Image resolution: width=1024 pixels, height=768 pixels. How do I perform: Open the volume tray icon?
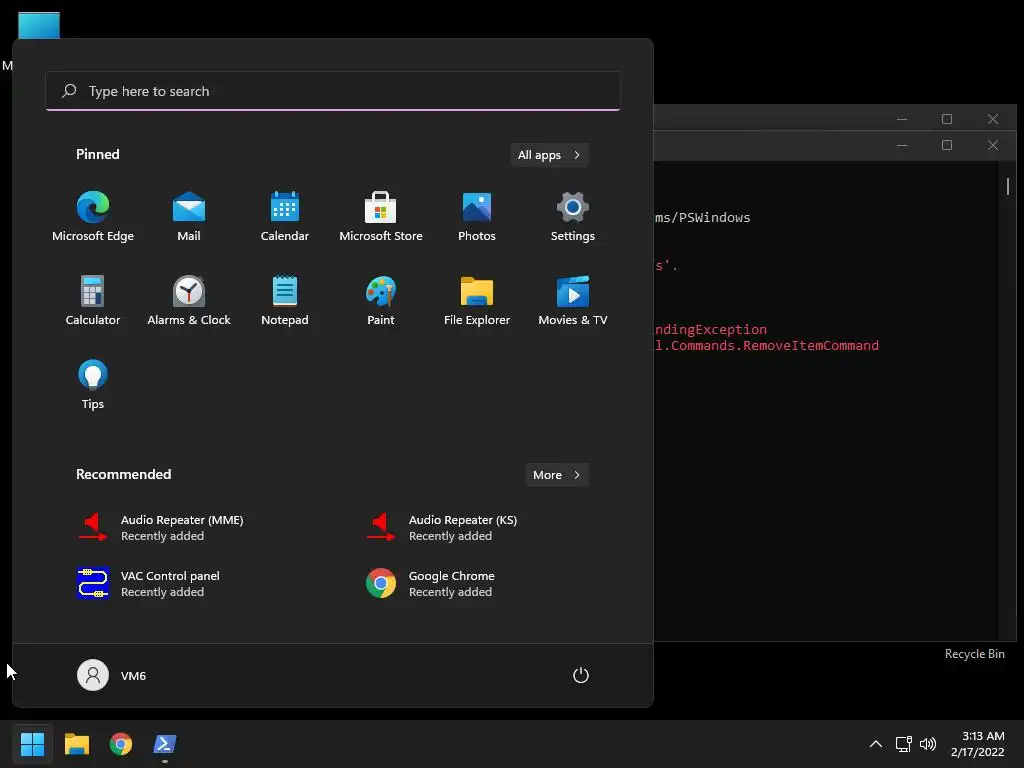(x=927, y=744)
